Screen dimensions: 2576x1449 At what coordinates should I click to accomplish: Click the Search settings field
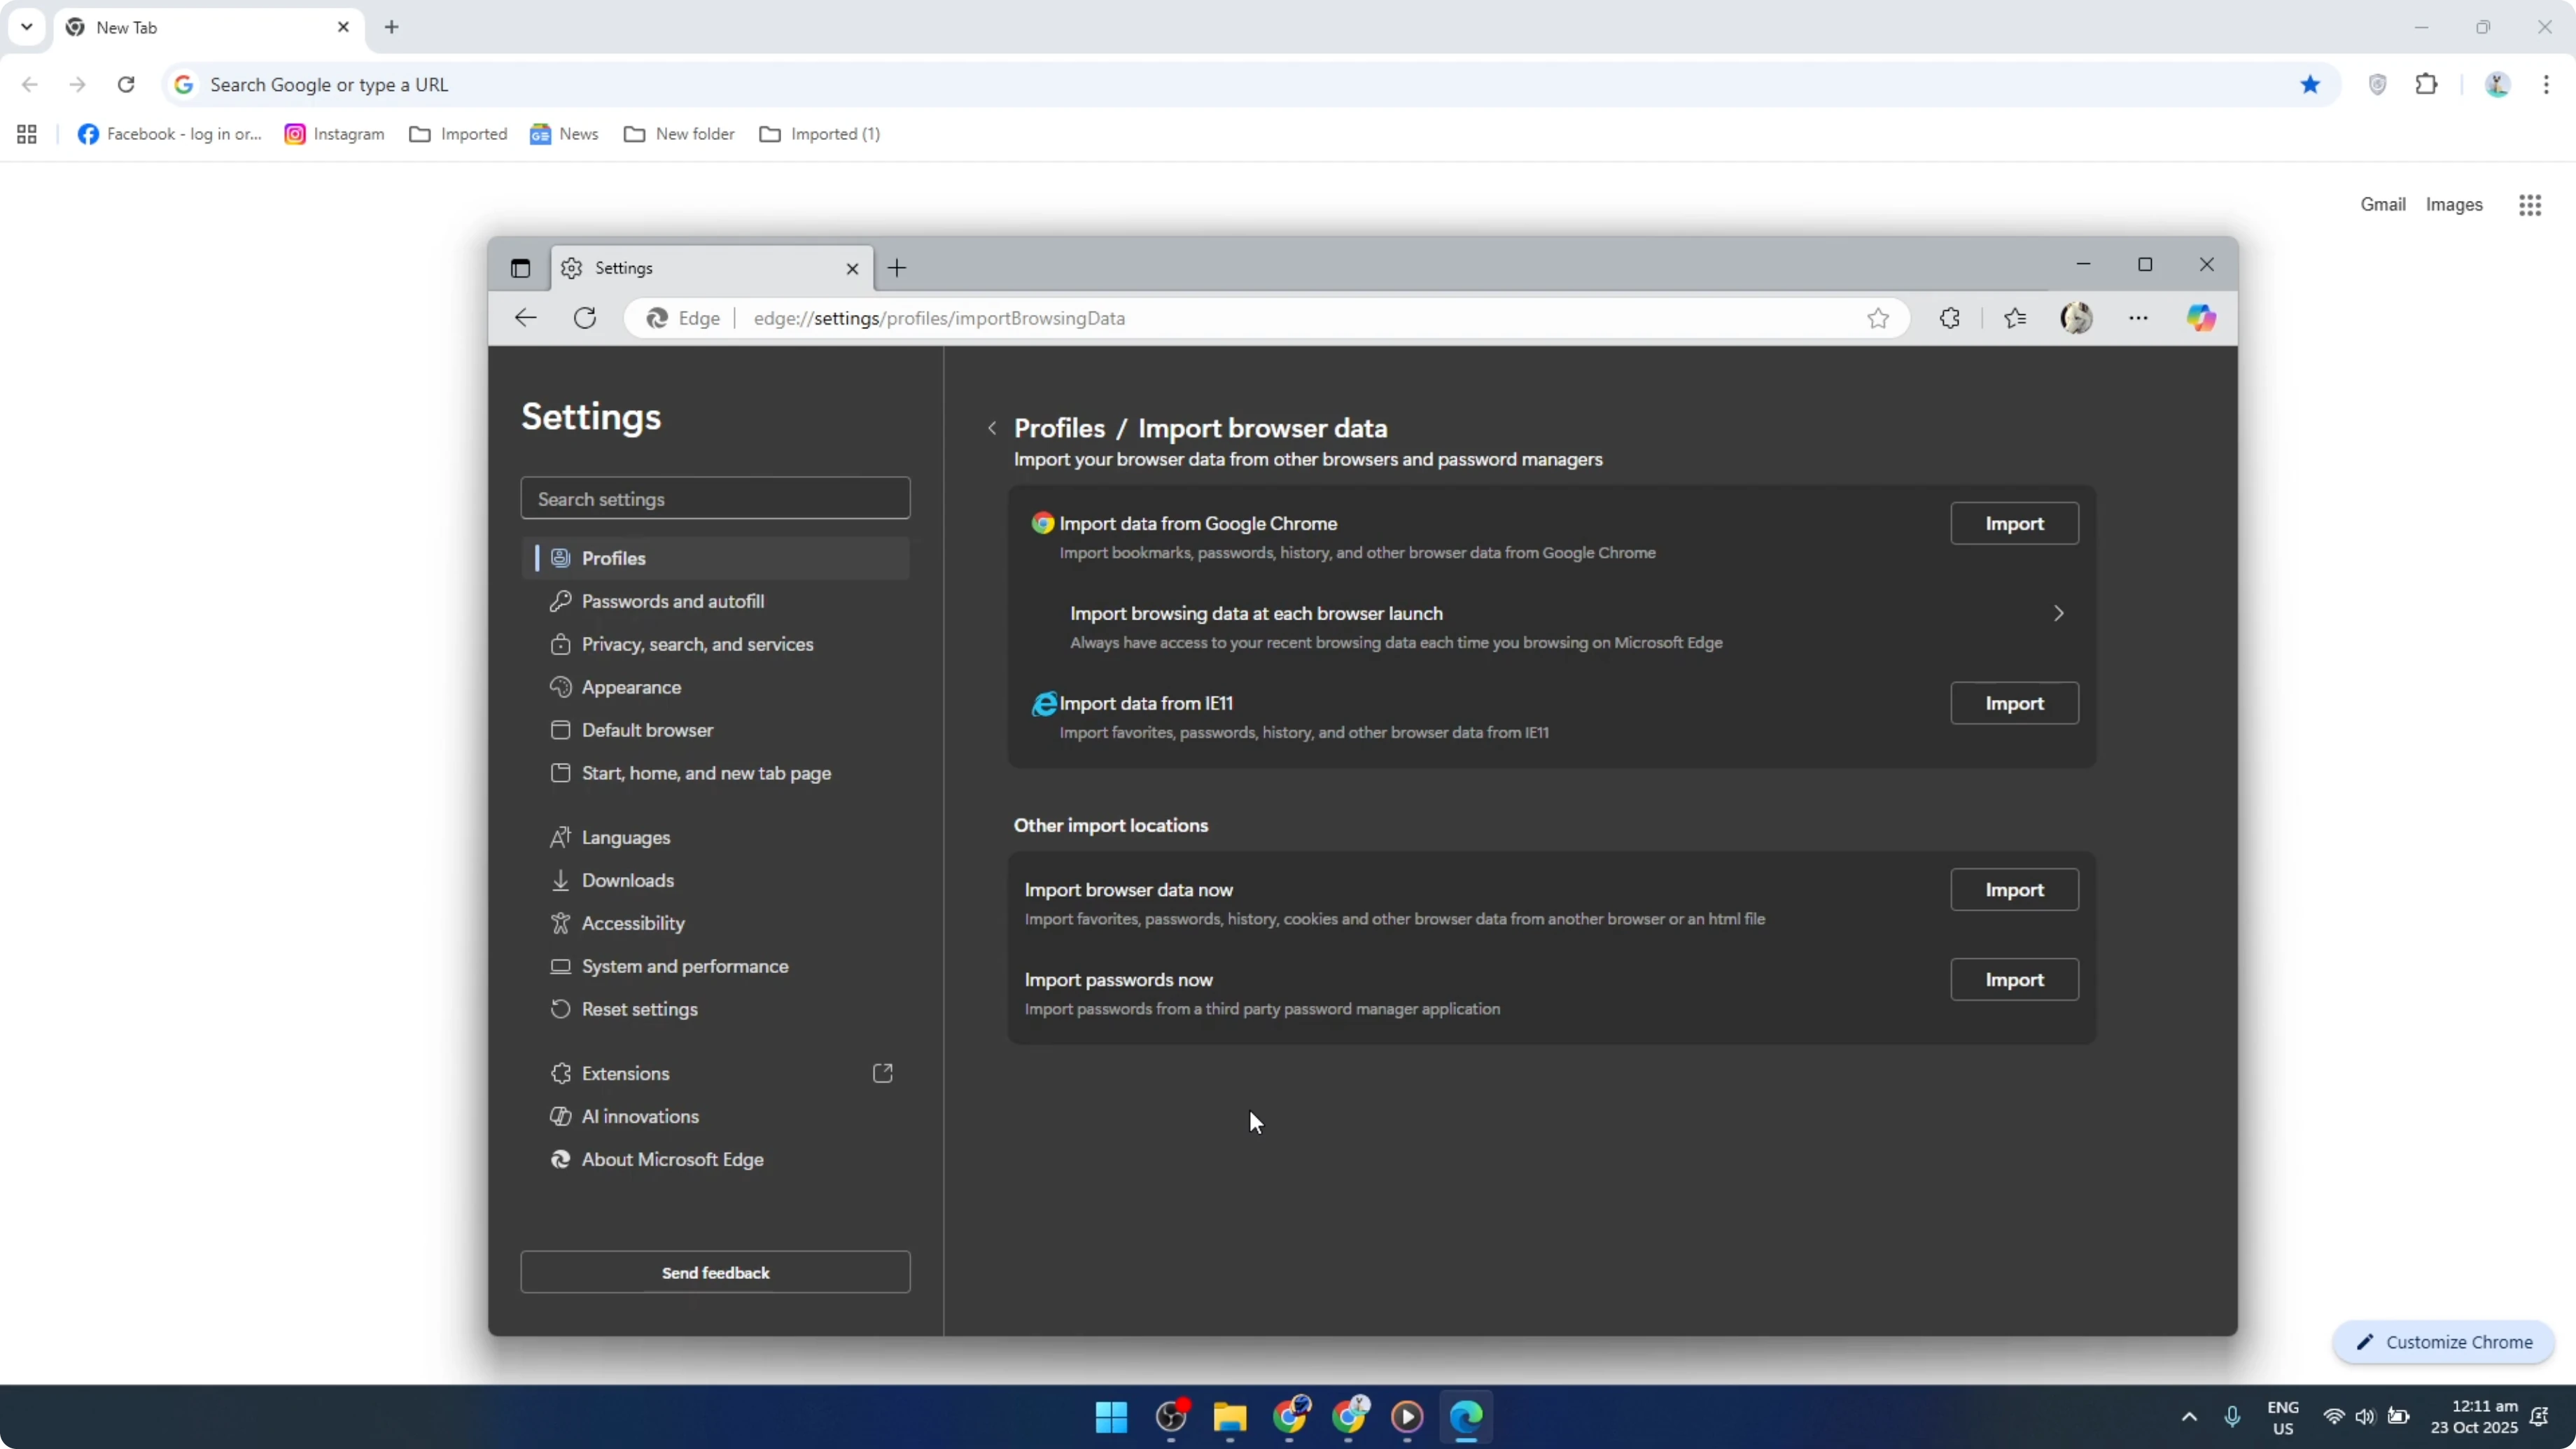point(715,498)
